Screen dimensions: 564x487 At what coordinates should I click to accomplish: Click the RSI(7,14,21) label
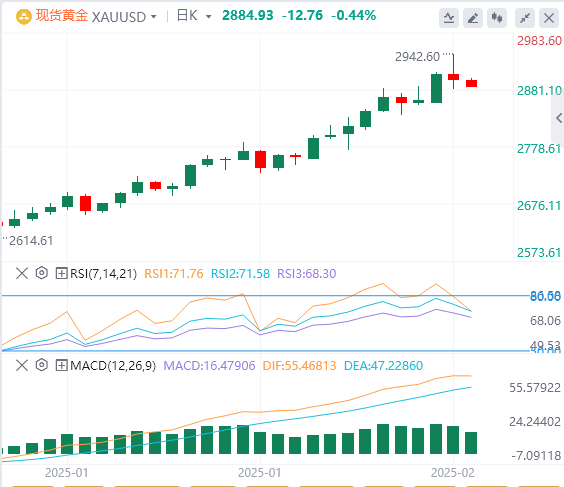point(104,274)
